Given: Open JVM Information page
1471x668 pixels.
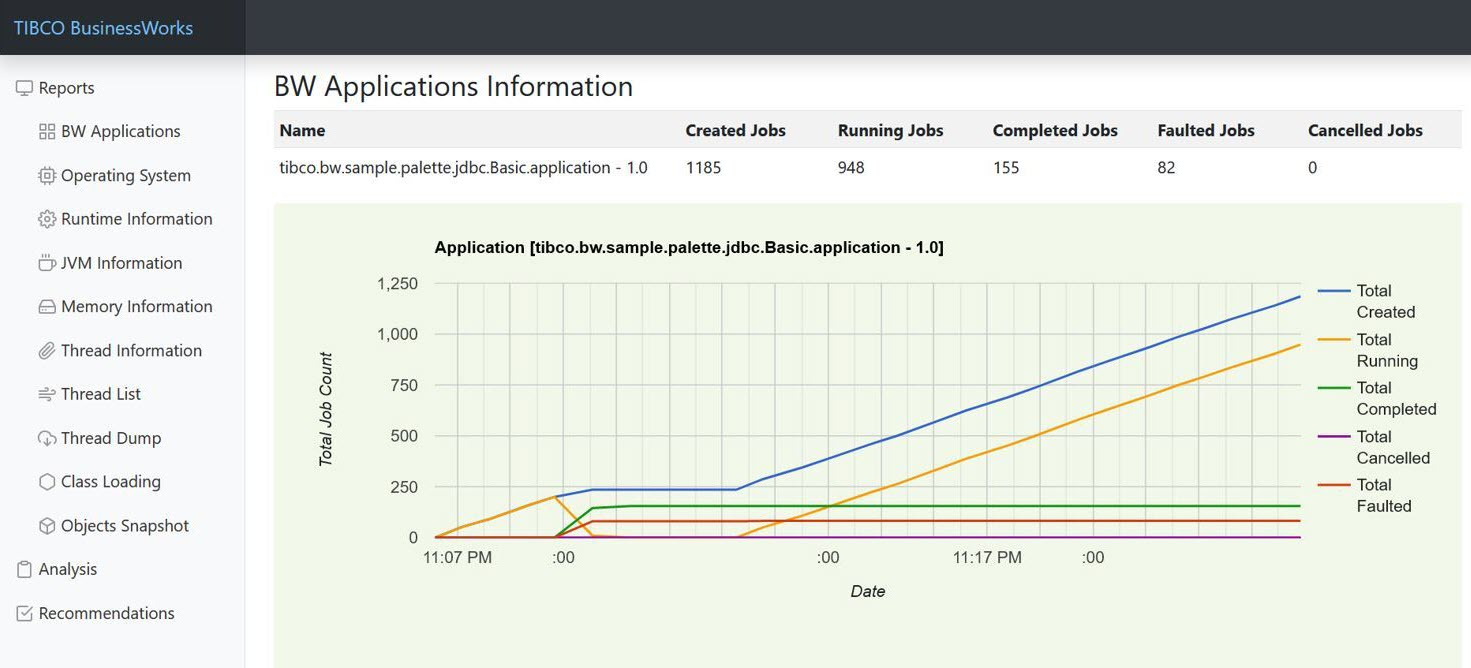Looking at the screenshot, I should click(122, 263).
